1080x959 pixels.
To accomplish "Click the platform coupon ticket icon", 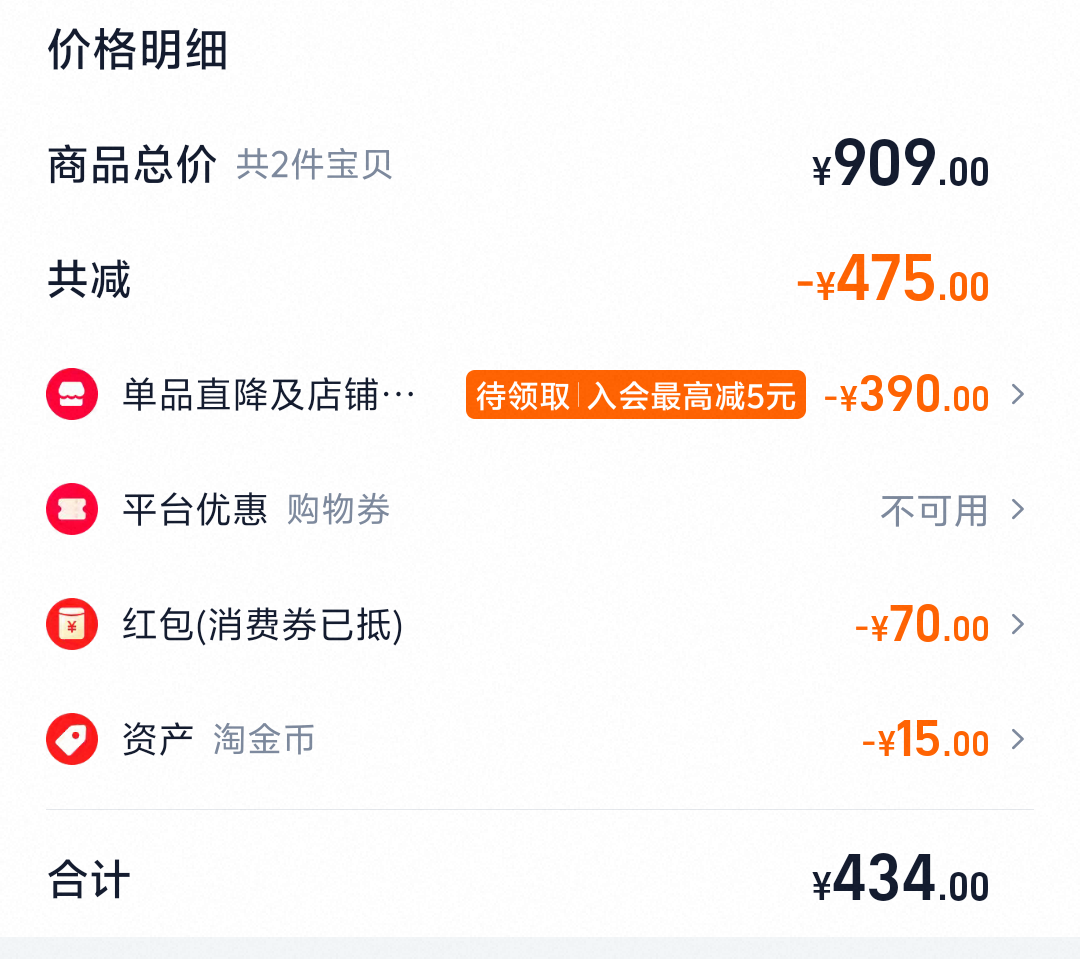I will [x=72, y=510].
